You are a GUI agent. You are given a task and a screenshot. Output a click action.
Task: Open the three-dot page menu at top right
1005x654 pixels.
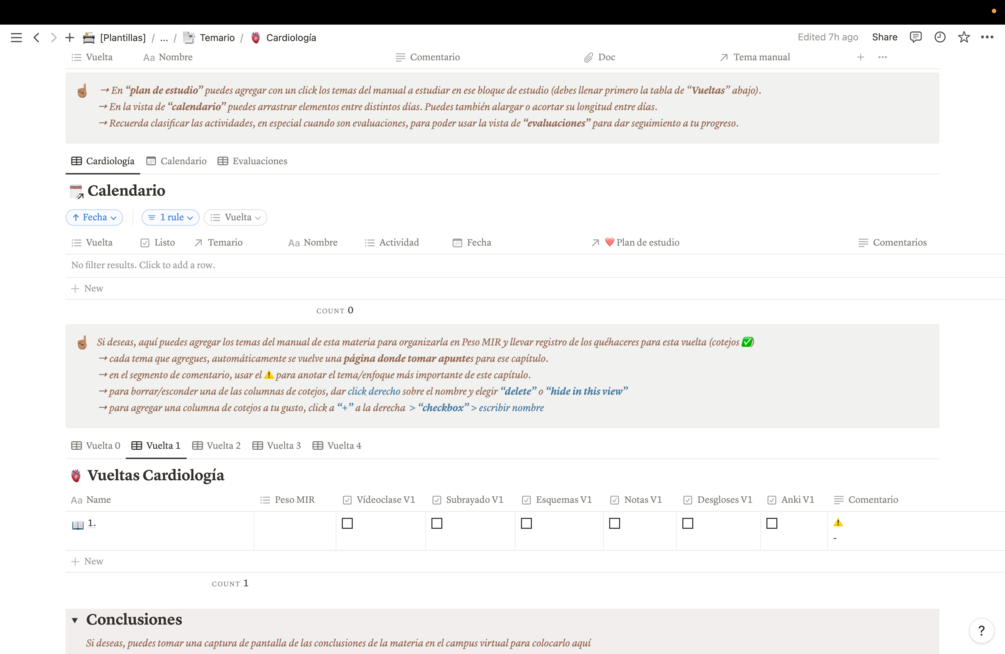[987, 37]
